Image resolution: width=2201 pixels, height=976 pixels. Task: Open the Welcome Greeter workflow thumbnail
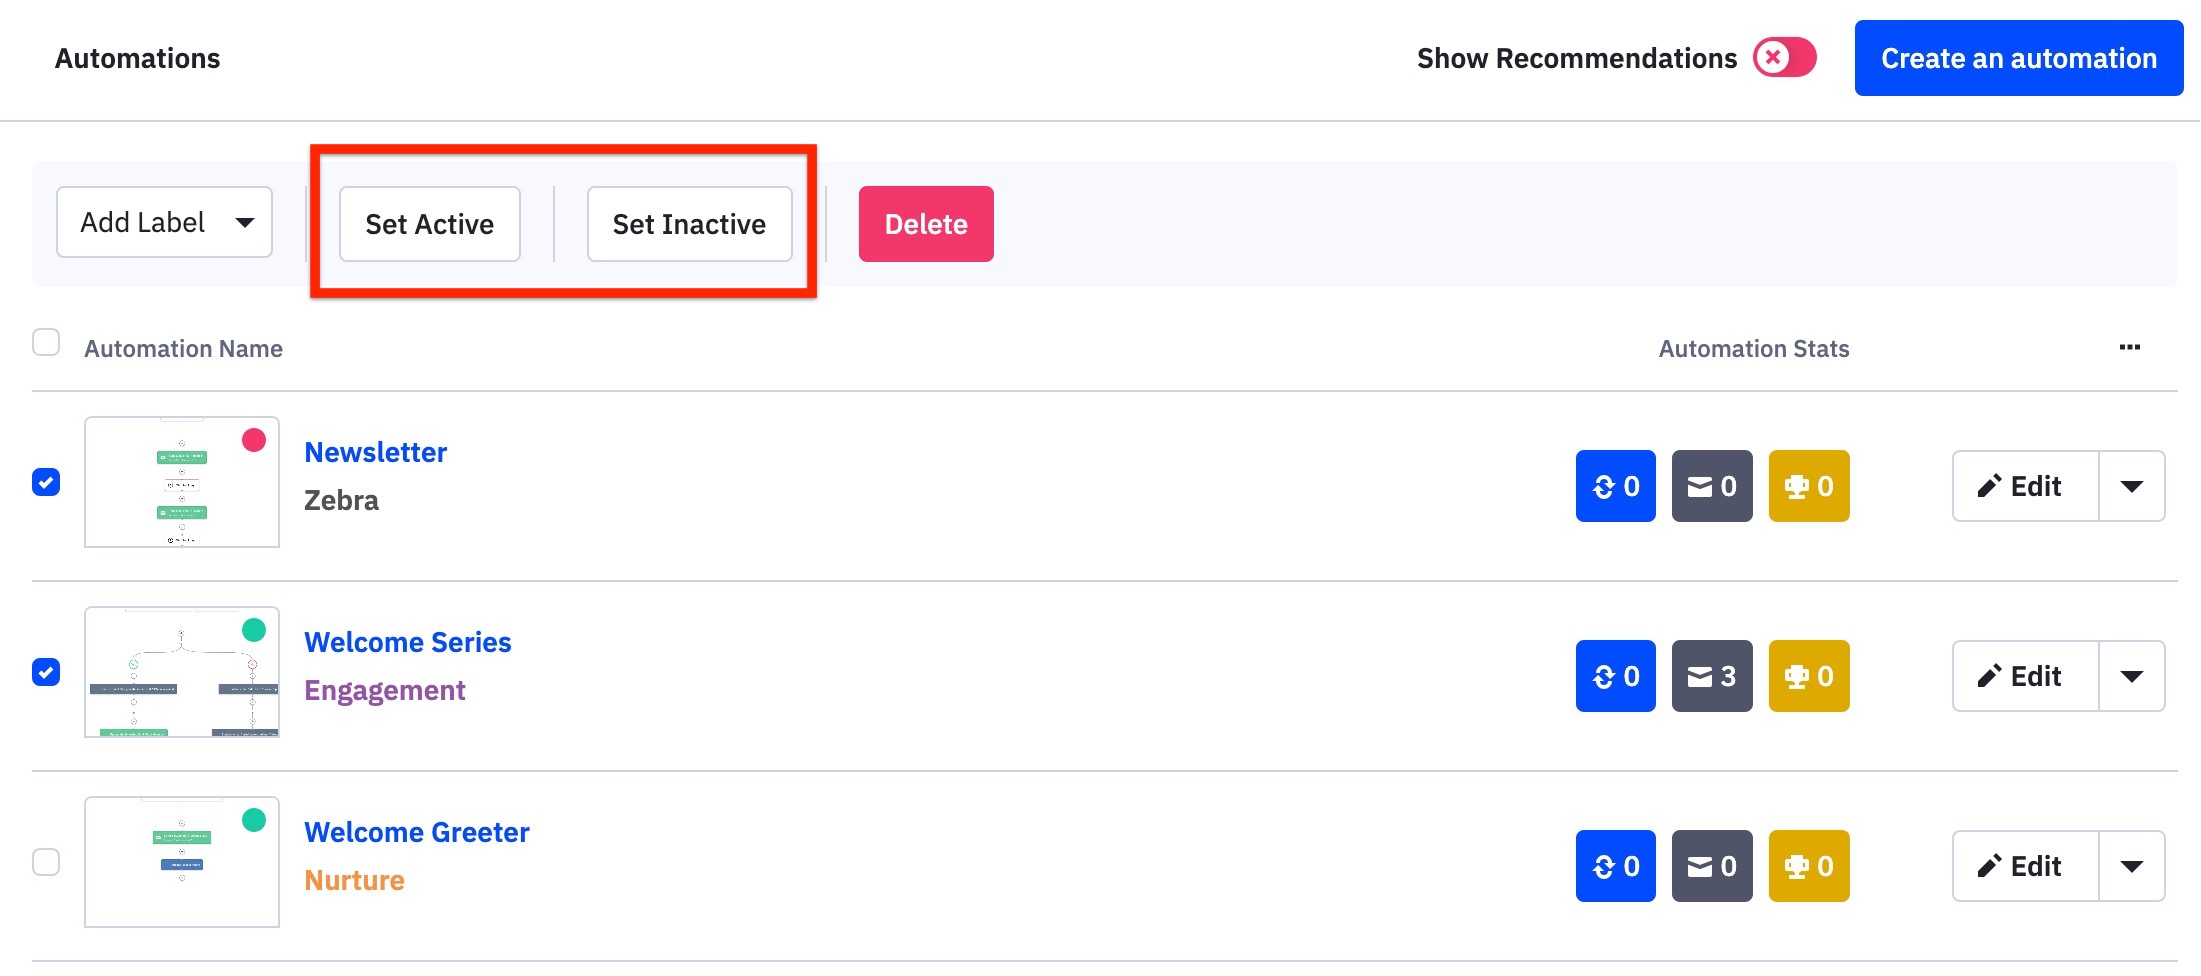click(x=181, y=862)
